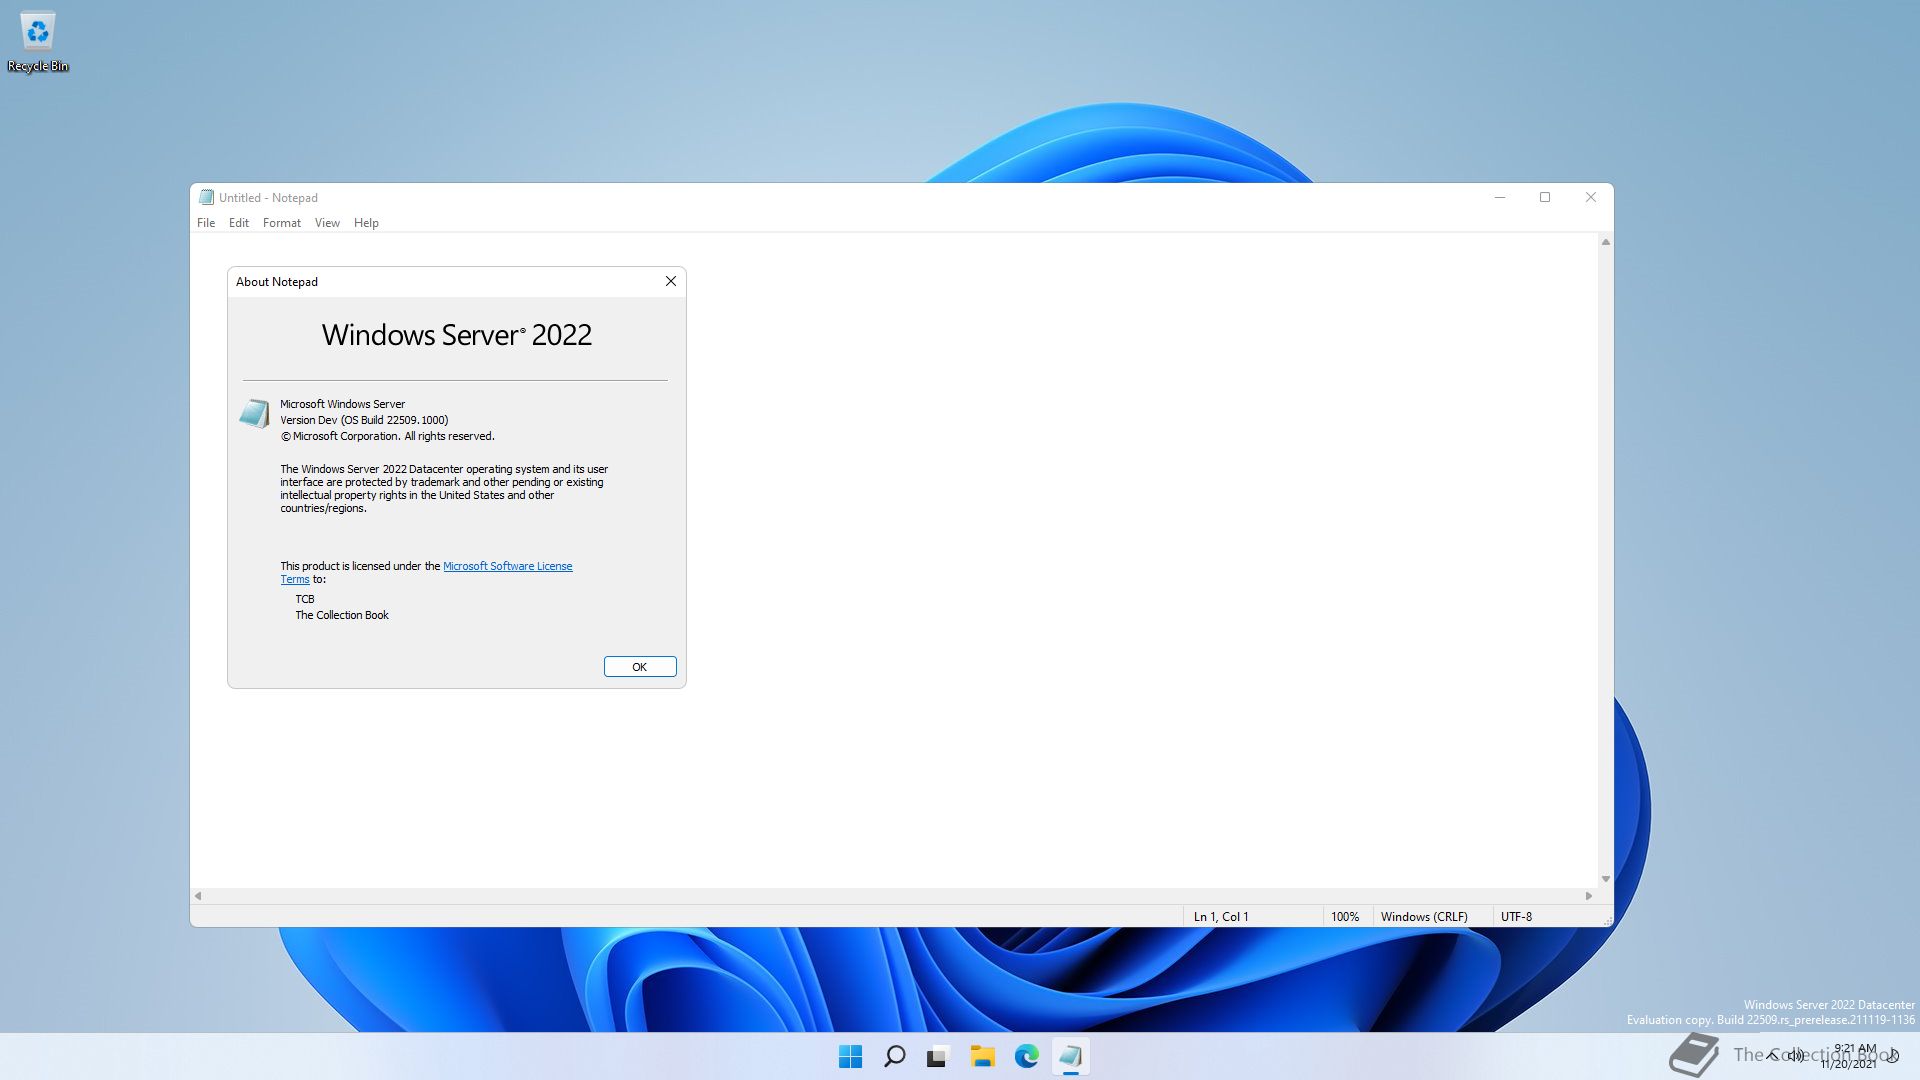Click the horizontal scrollbar right arrow

click(1589, 896)
